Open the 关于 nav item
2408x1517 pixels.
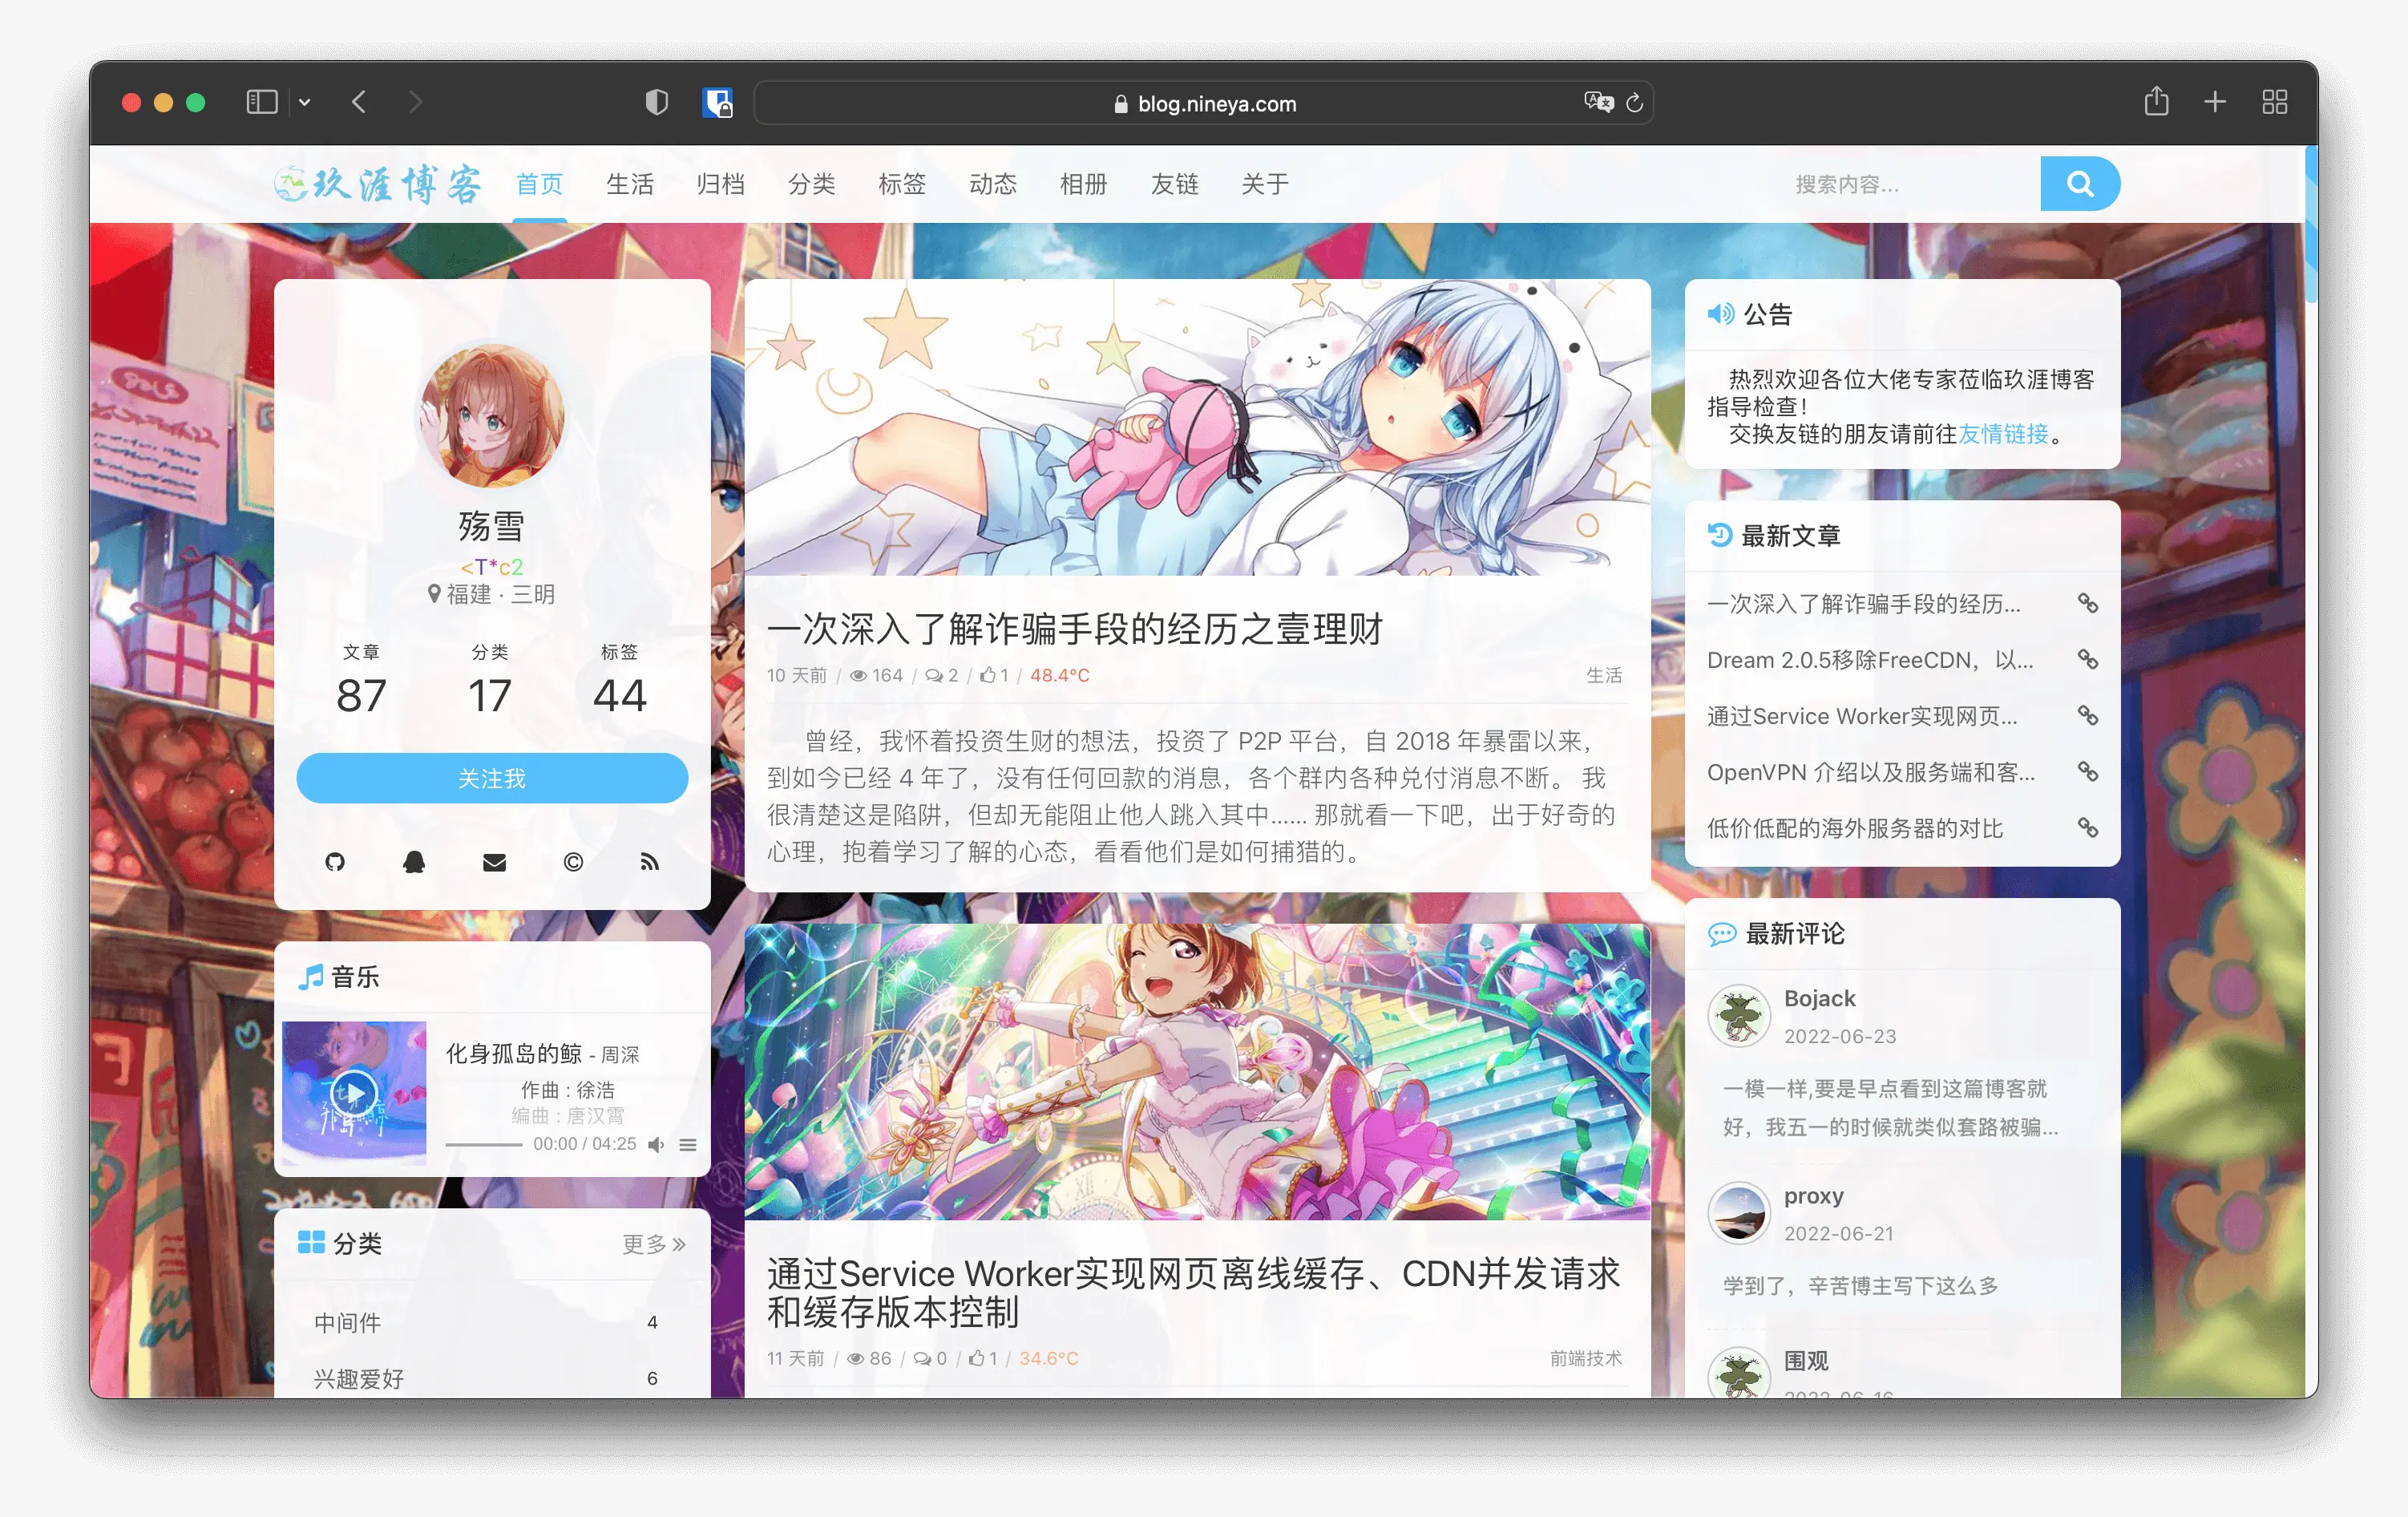pyautogui.click(x=1265, y=184)
